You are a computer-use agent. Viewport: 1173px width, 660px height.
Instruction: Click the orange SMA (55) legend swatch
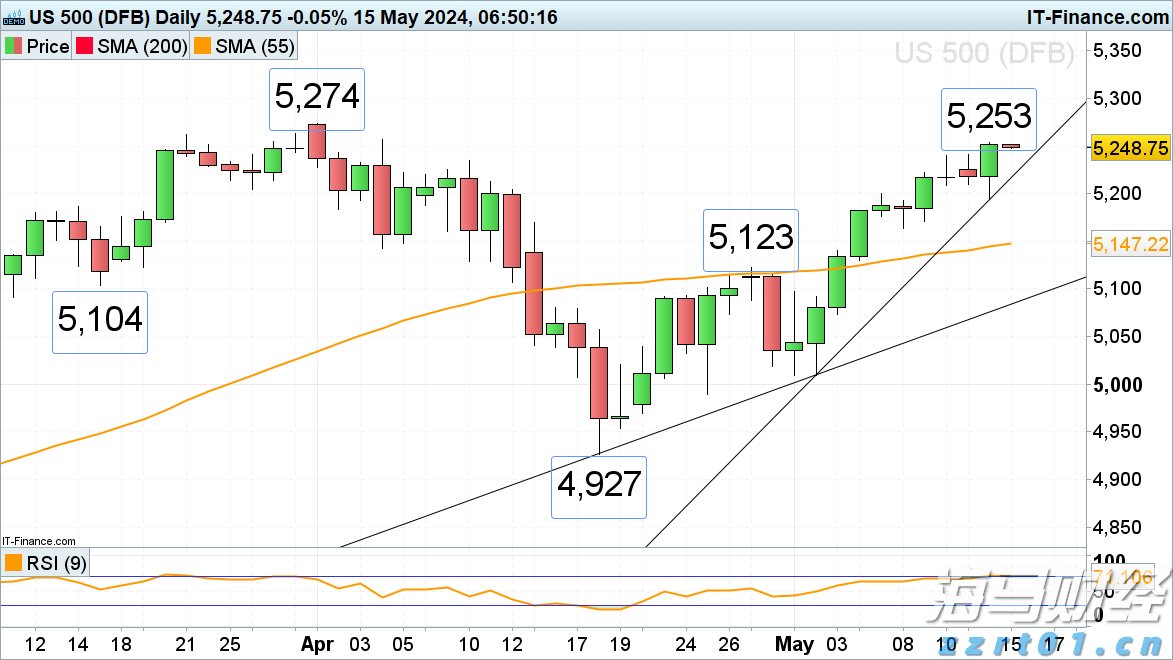(203, 47)
